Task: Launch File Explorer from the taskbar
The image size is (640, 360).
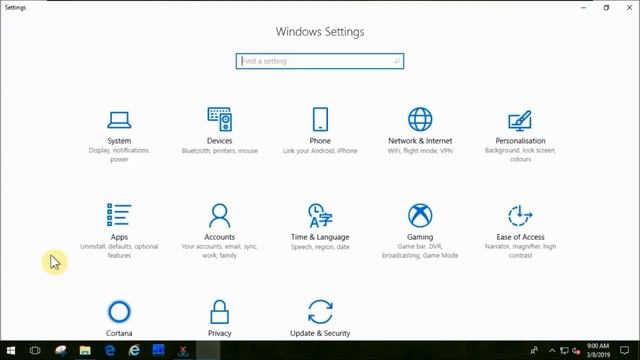Action: coord(85,350)
